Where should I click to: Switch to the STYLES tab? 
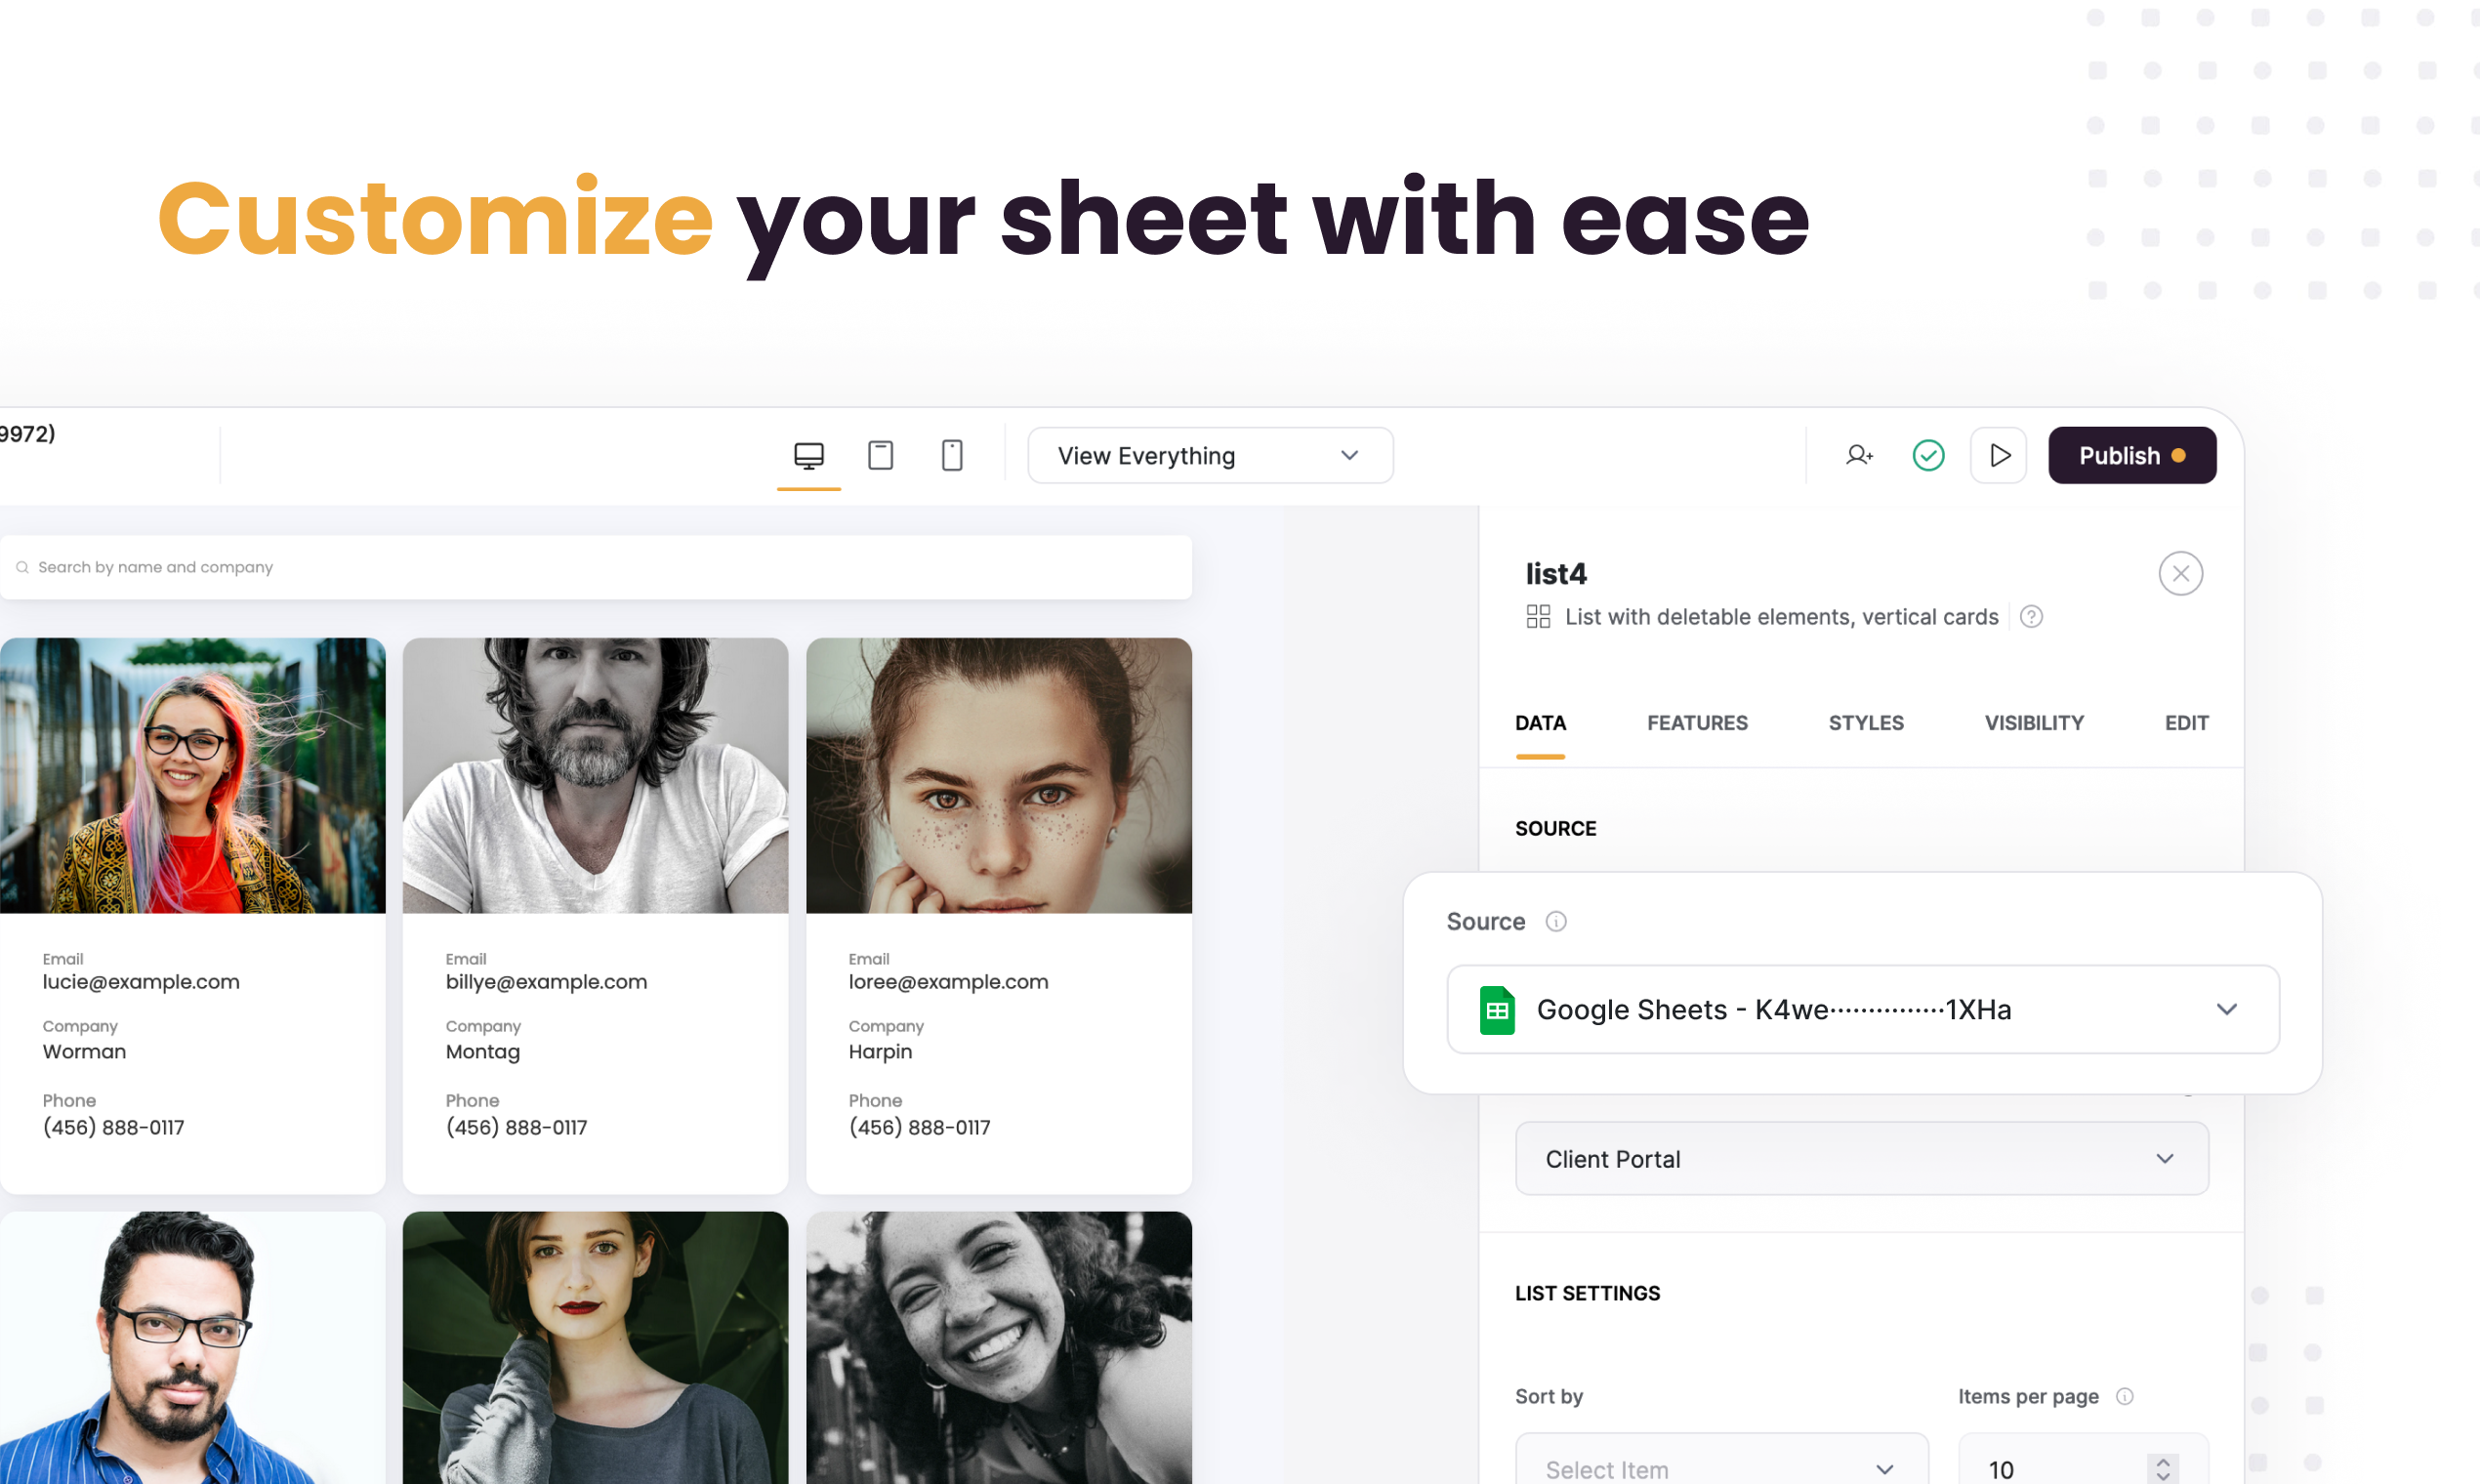[1865, 723]
